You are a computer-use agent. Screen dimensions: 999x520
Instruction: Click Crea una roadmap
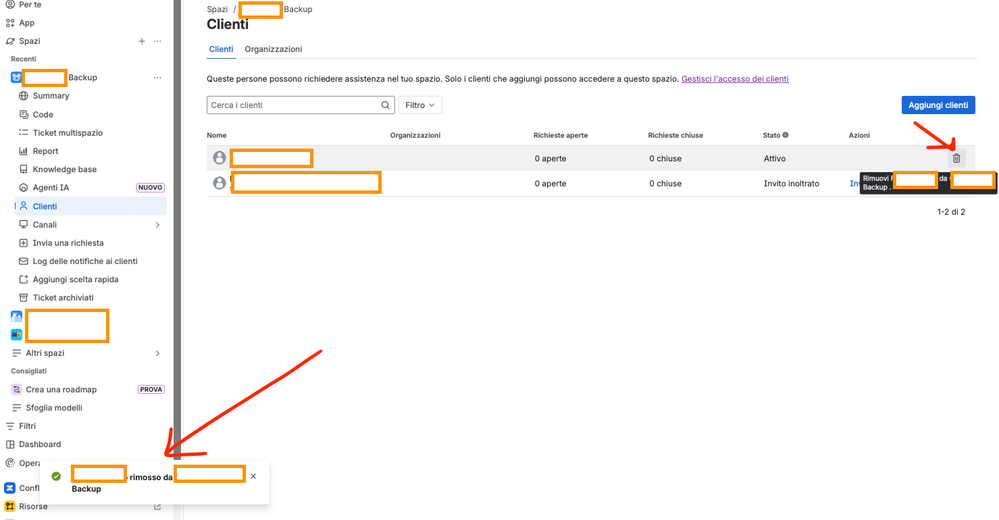pos(61,389)
